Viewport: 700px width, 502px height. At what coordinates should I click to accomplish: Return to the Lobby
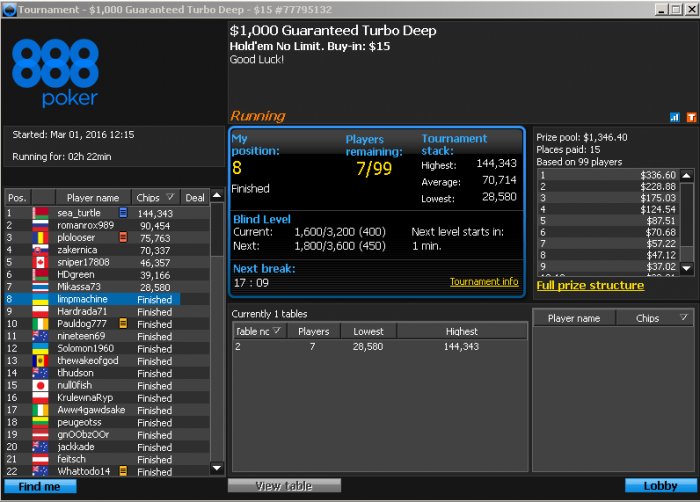click(x=660, y=485)
